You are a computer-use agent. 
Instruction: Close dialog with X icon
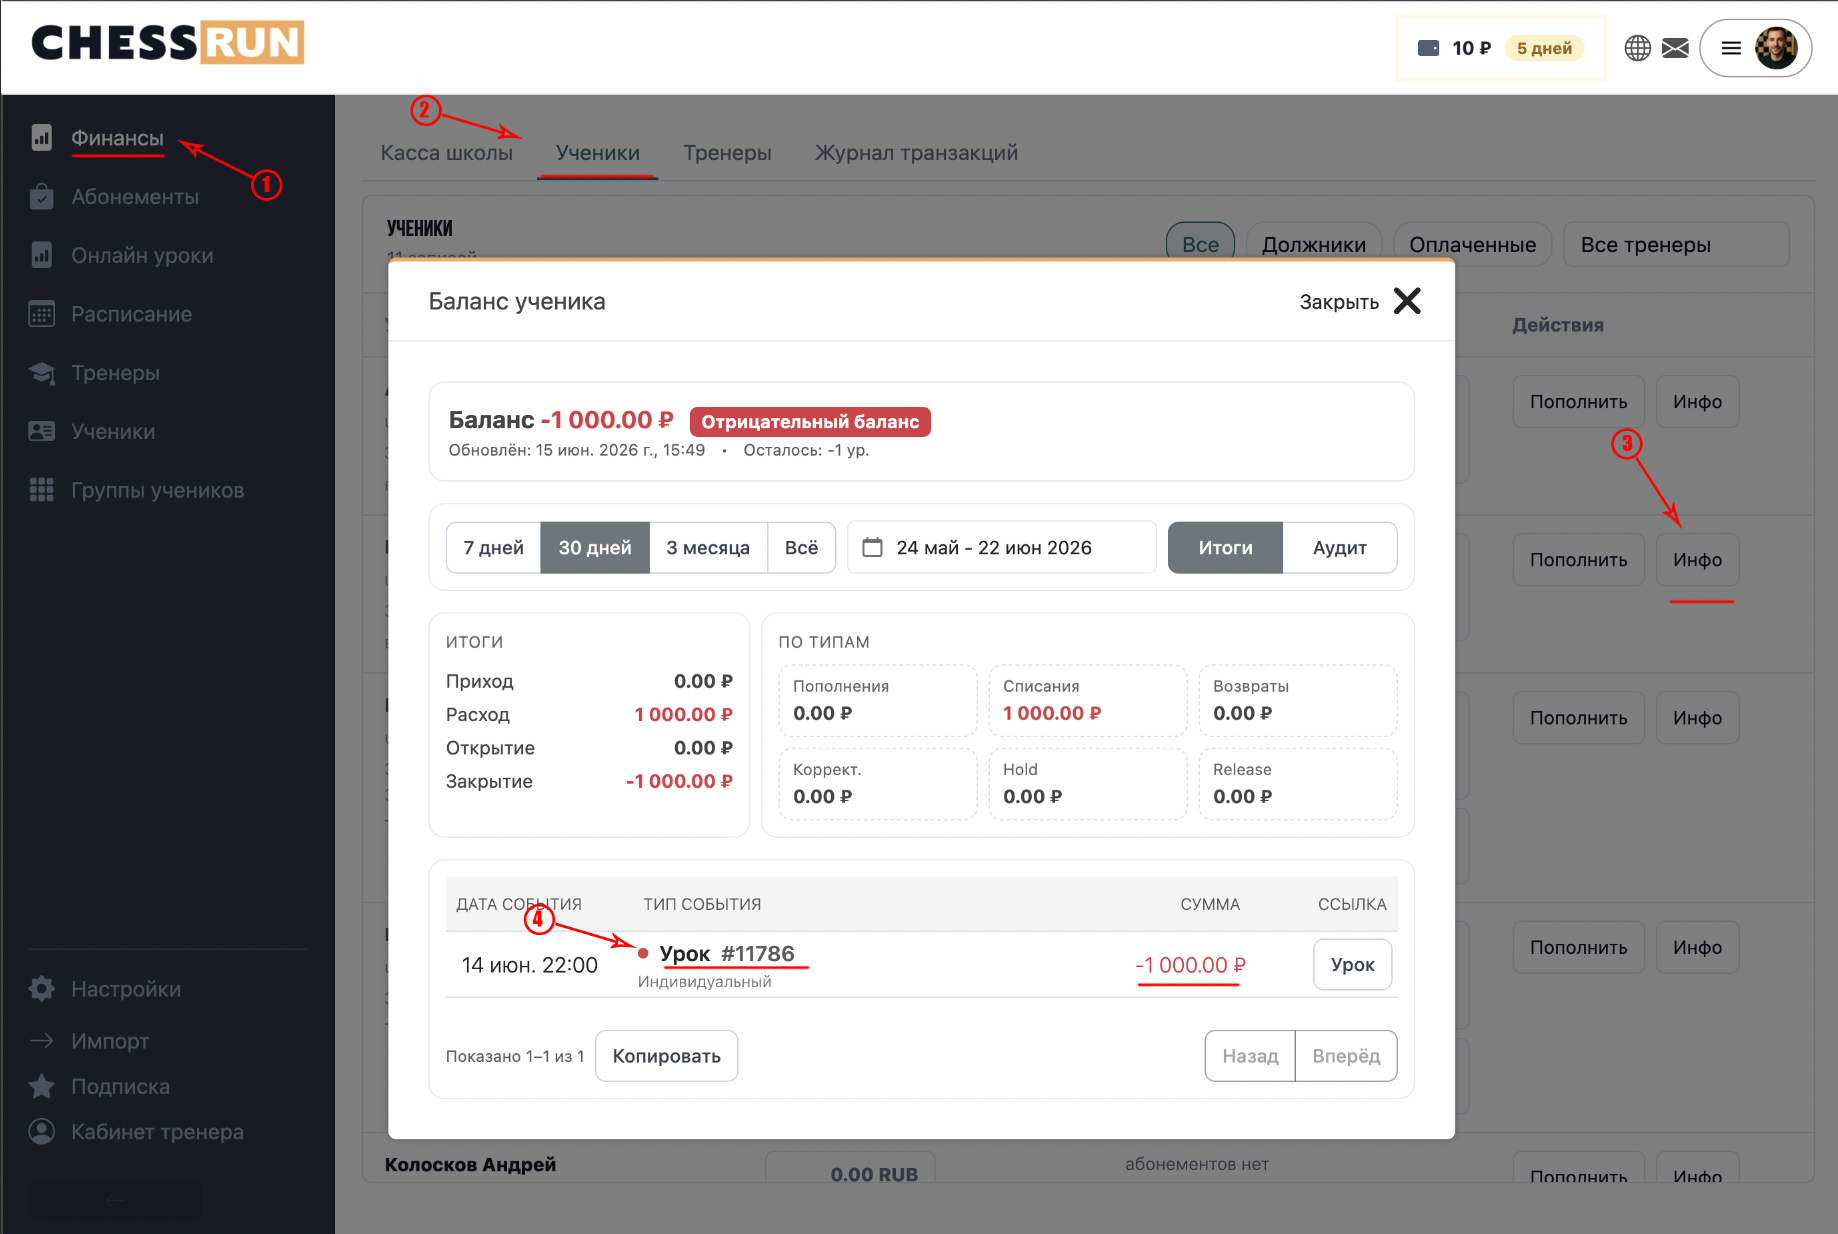tap(1407, 301)
